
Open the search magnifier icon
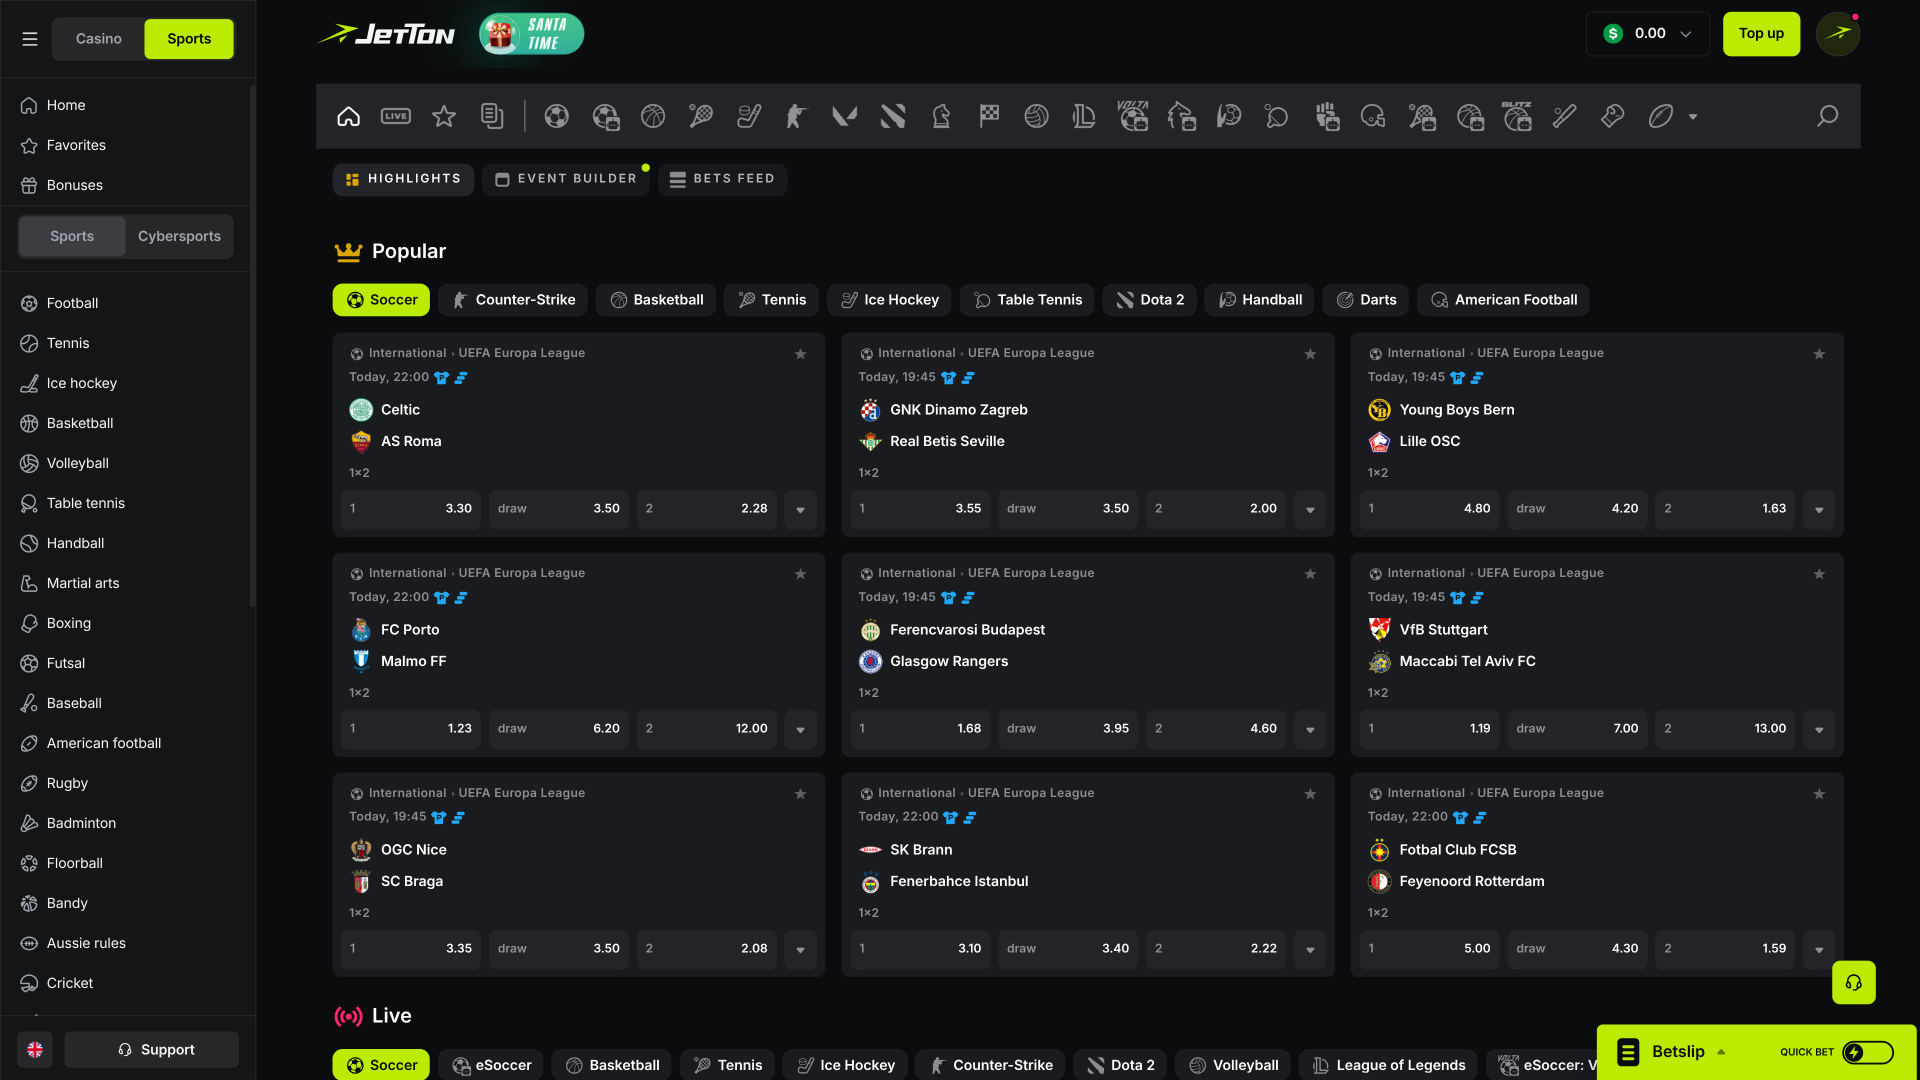pos(1828,116)
